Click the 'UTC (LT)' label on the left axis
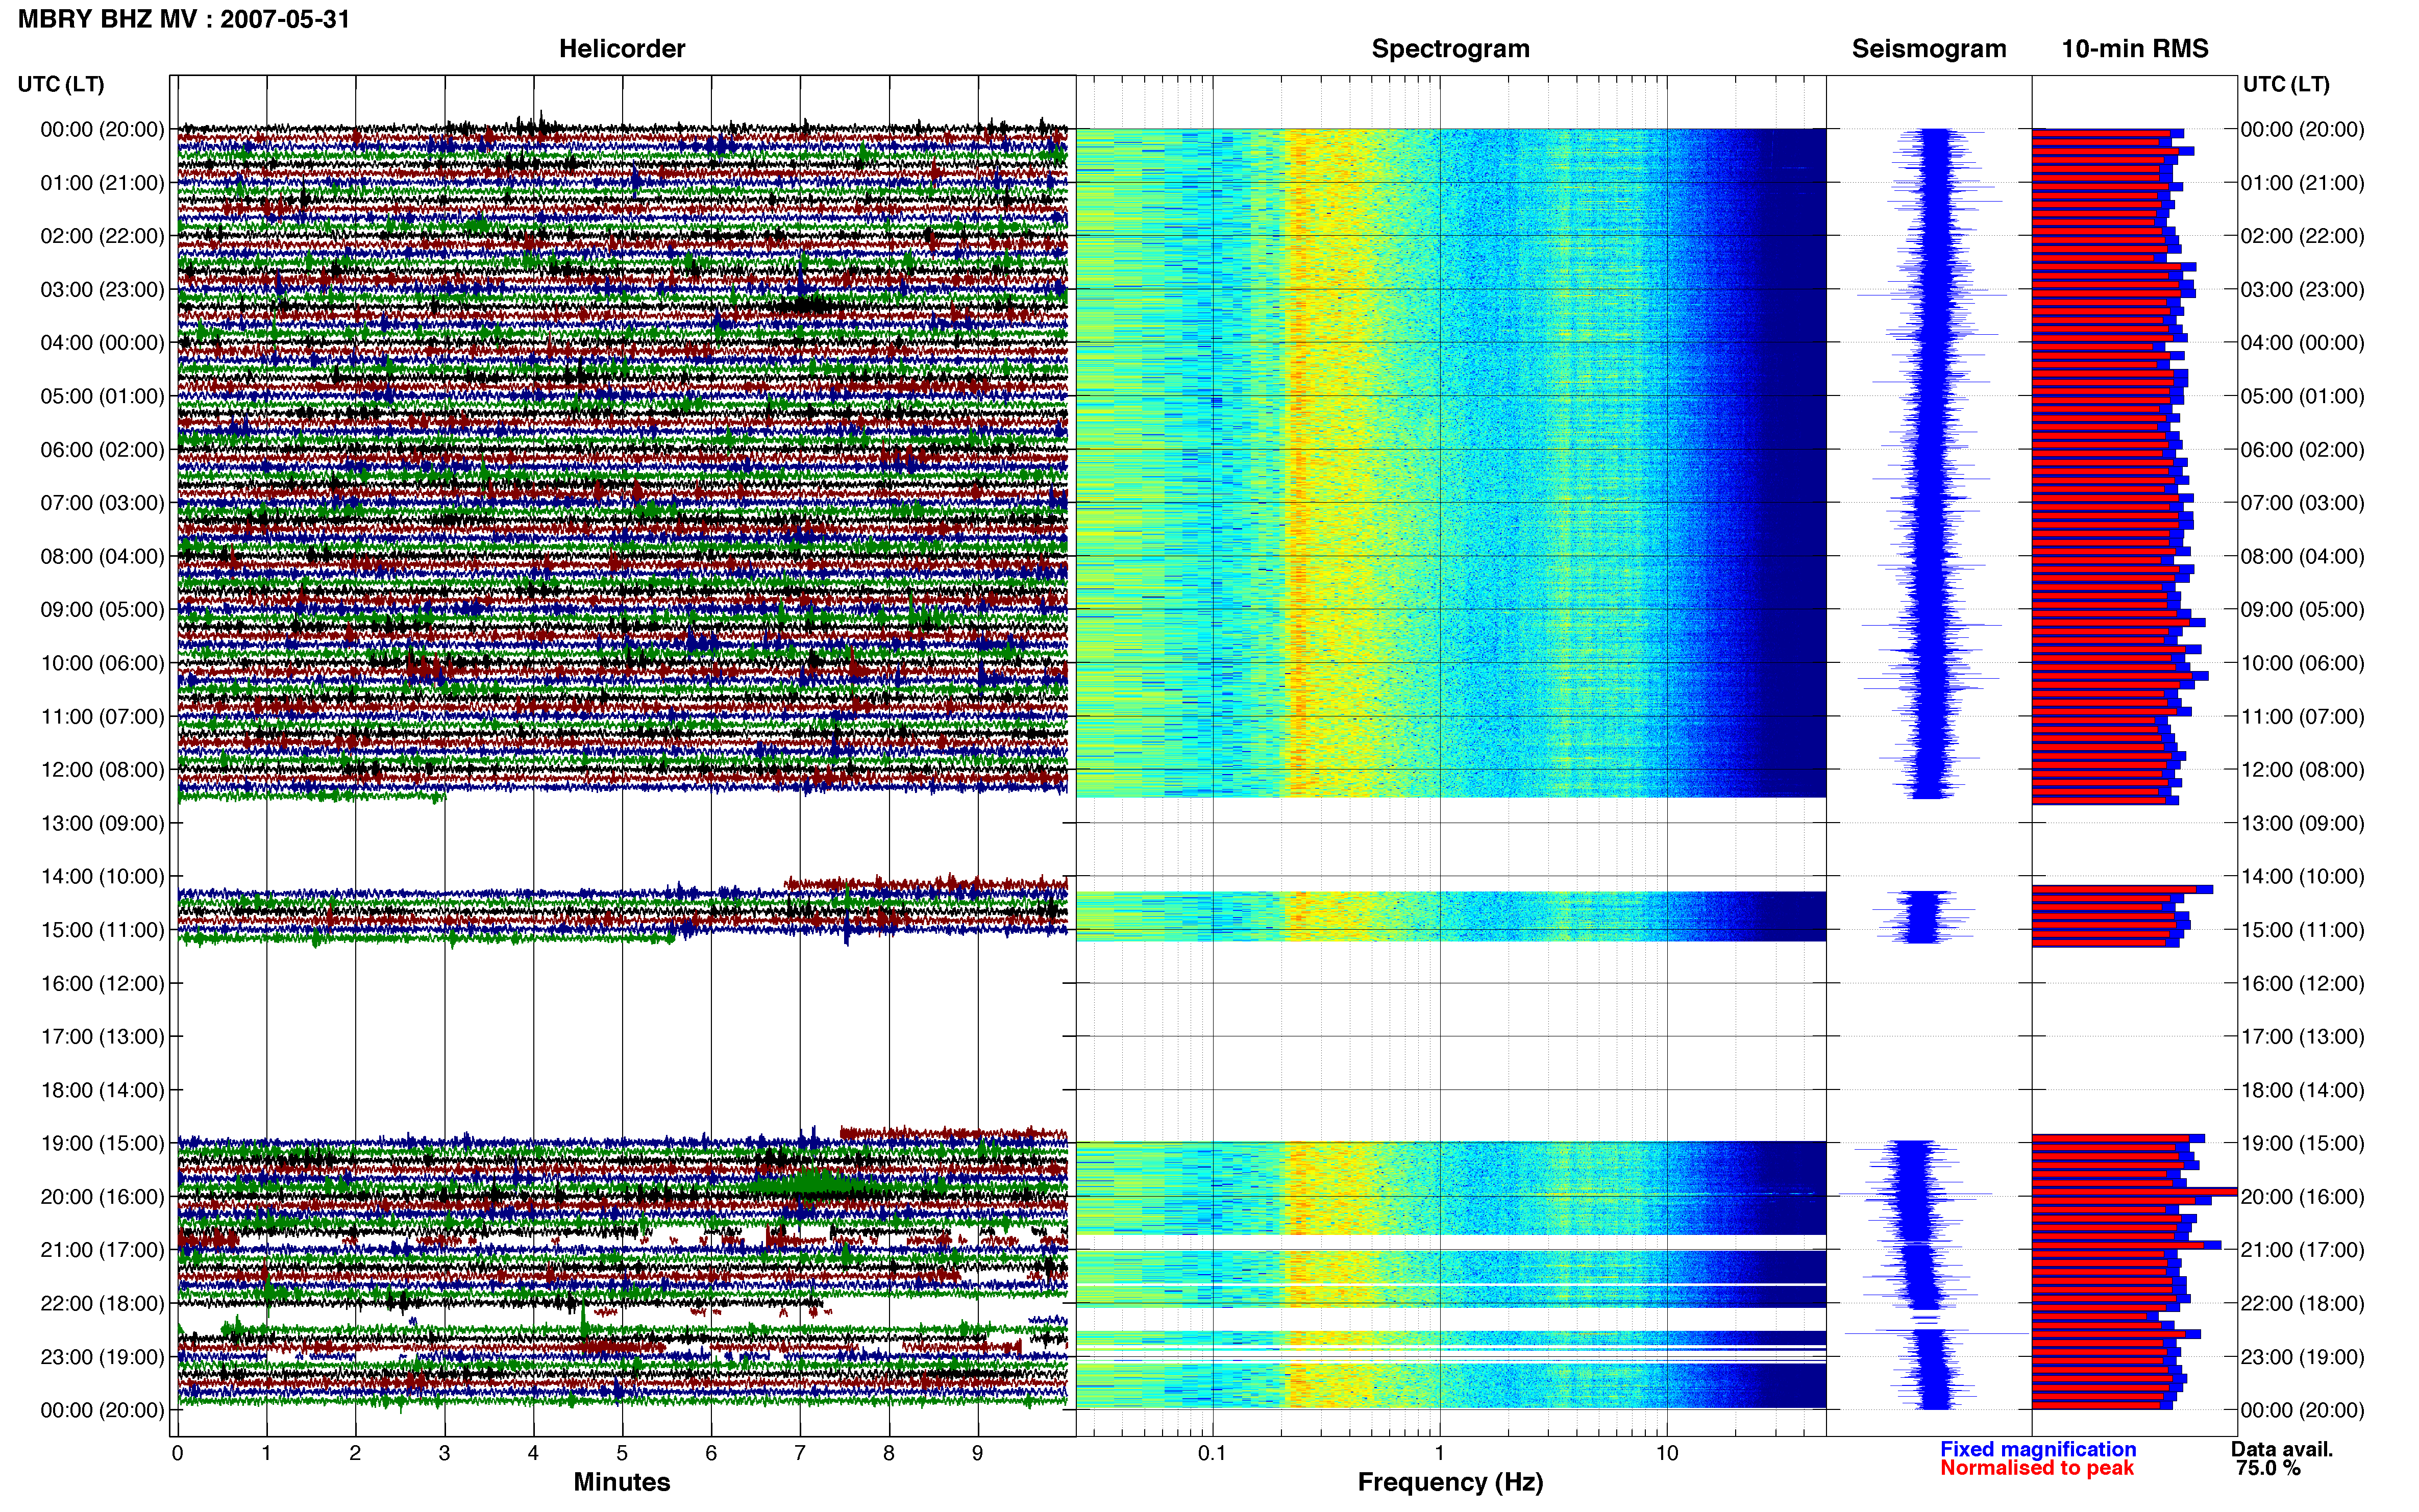 pyautogui.click(x=61, y=84)
